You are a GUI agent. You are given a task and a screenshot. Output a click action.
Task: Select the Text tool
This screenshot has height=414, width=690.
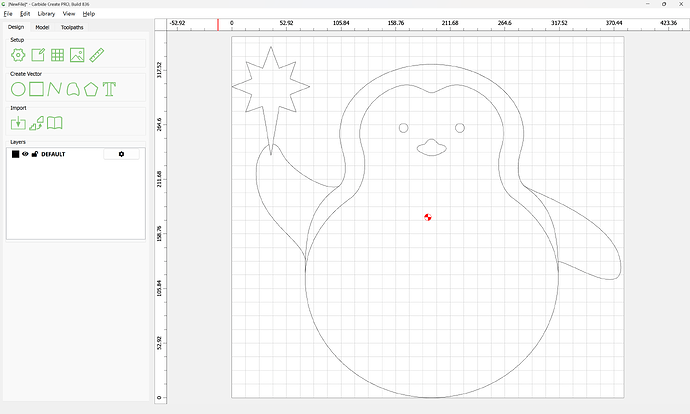pyautogui.click(x=109, y=89)
